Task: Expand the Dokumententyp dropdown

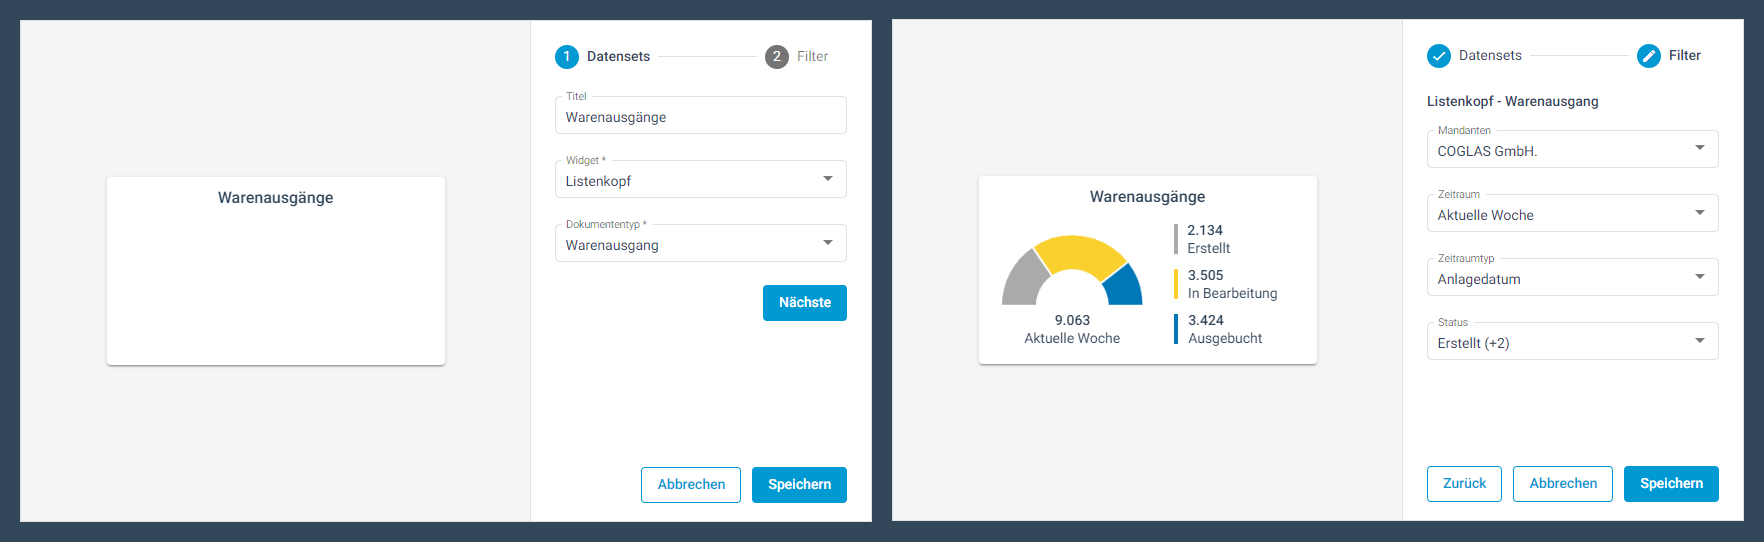Action: pos(700,244)
